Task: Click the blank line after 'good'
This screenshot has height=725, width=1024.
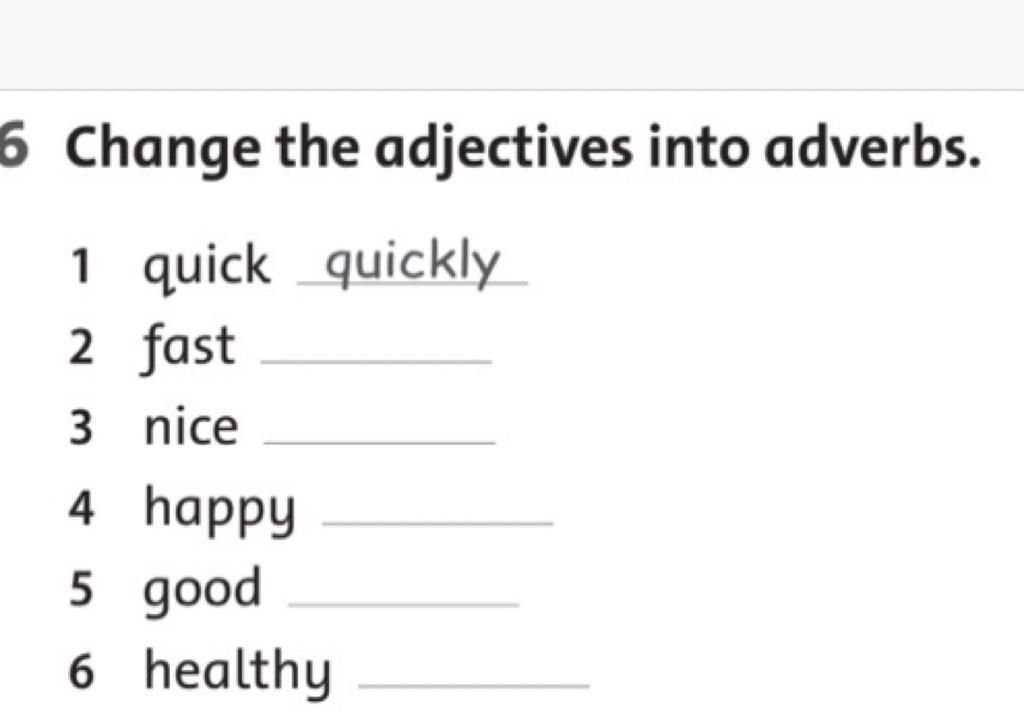Action: (x=404, y=605)
